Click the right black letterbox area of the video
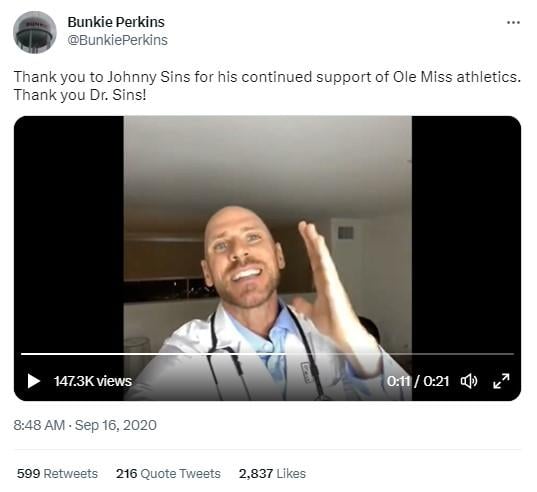The image size is (537, 492). [x=466, y=233]
